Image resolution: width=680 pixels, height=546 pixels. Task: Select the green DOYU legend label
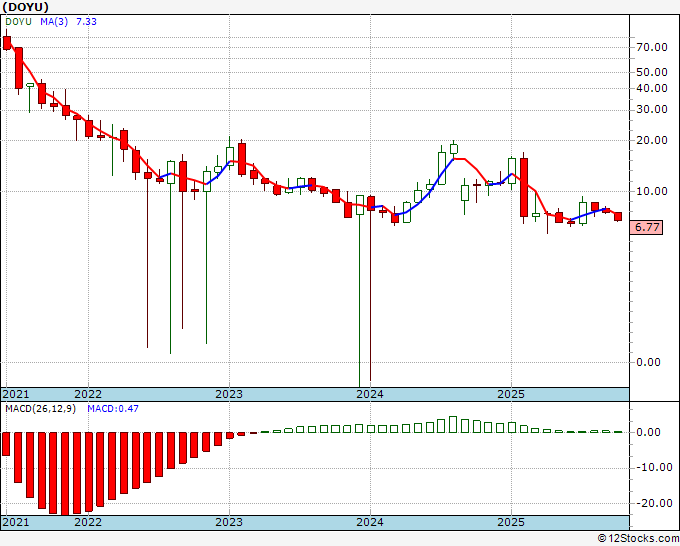point(18,22)
